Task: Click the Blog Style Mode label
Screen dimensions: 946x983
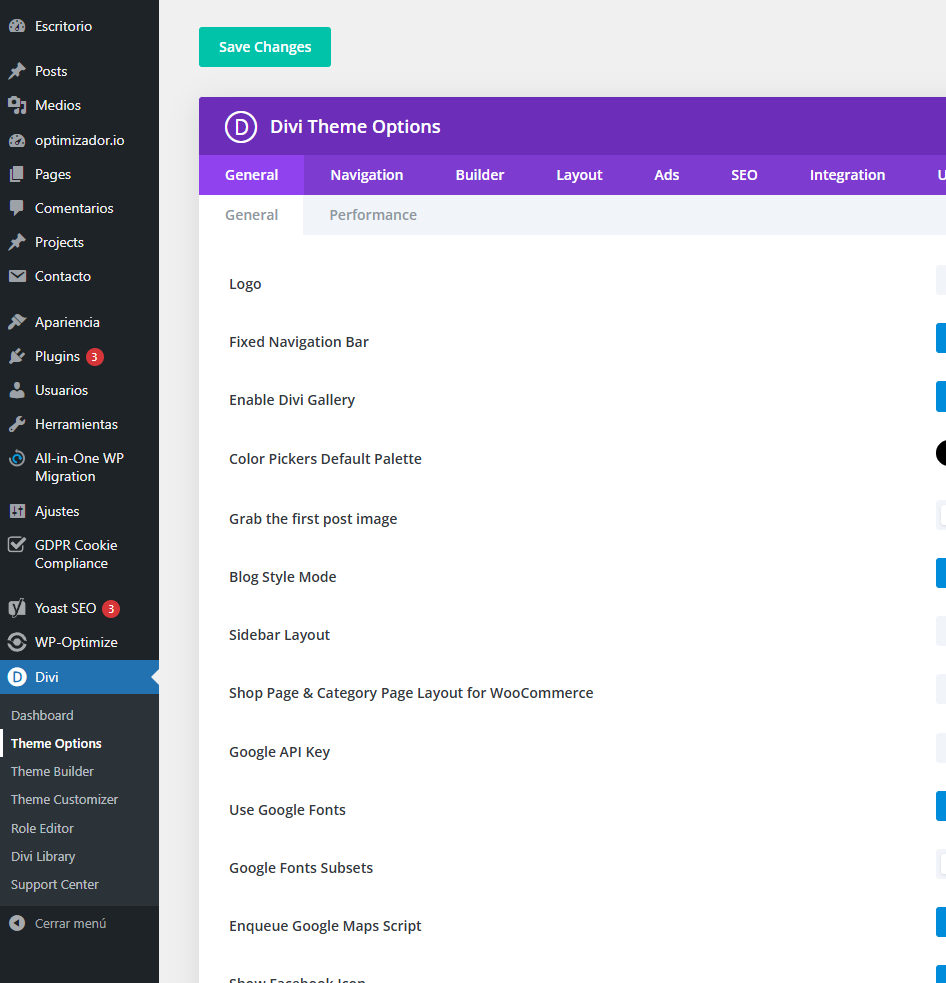Action: point(282,577)
